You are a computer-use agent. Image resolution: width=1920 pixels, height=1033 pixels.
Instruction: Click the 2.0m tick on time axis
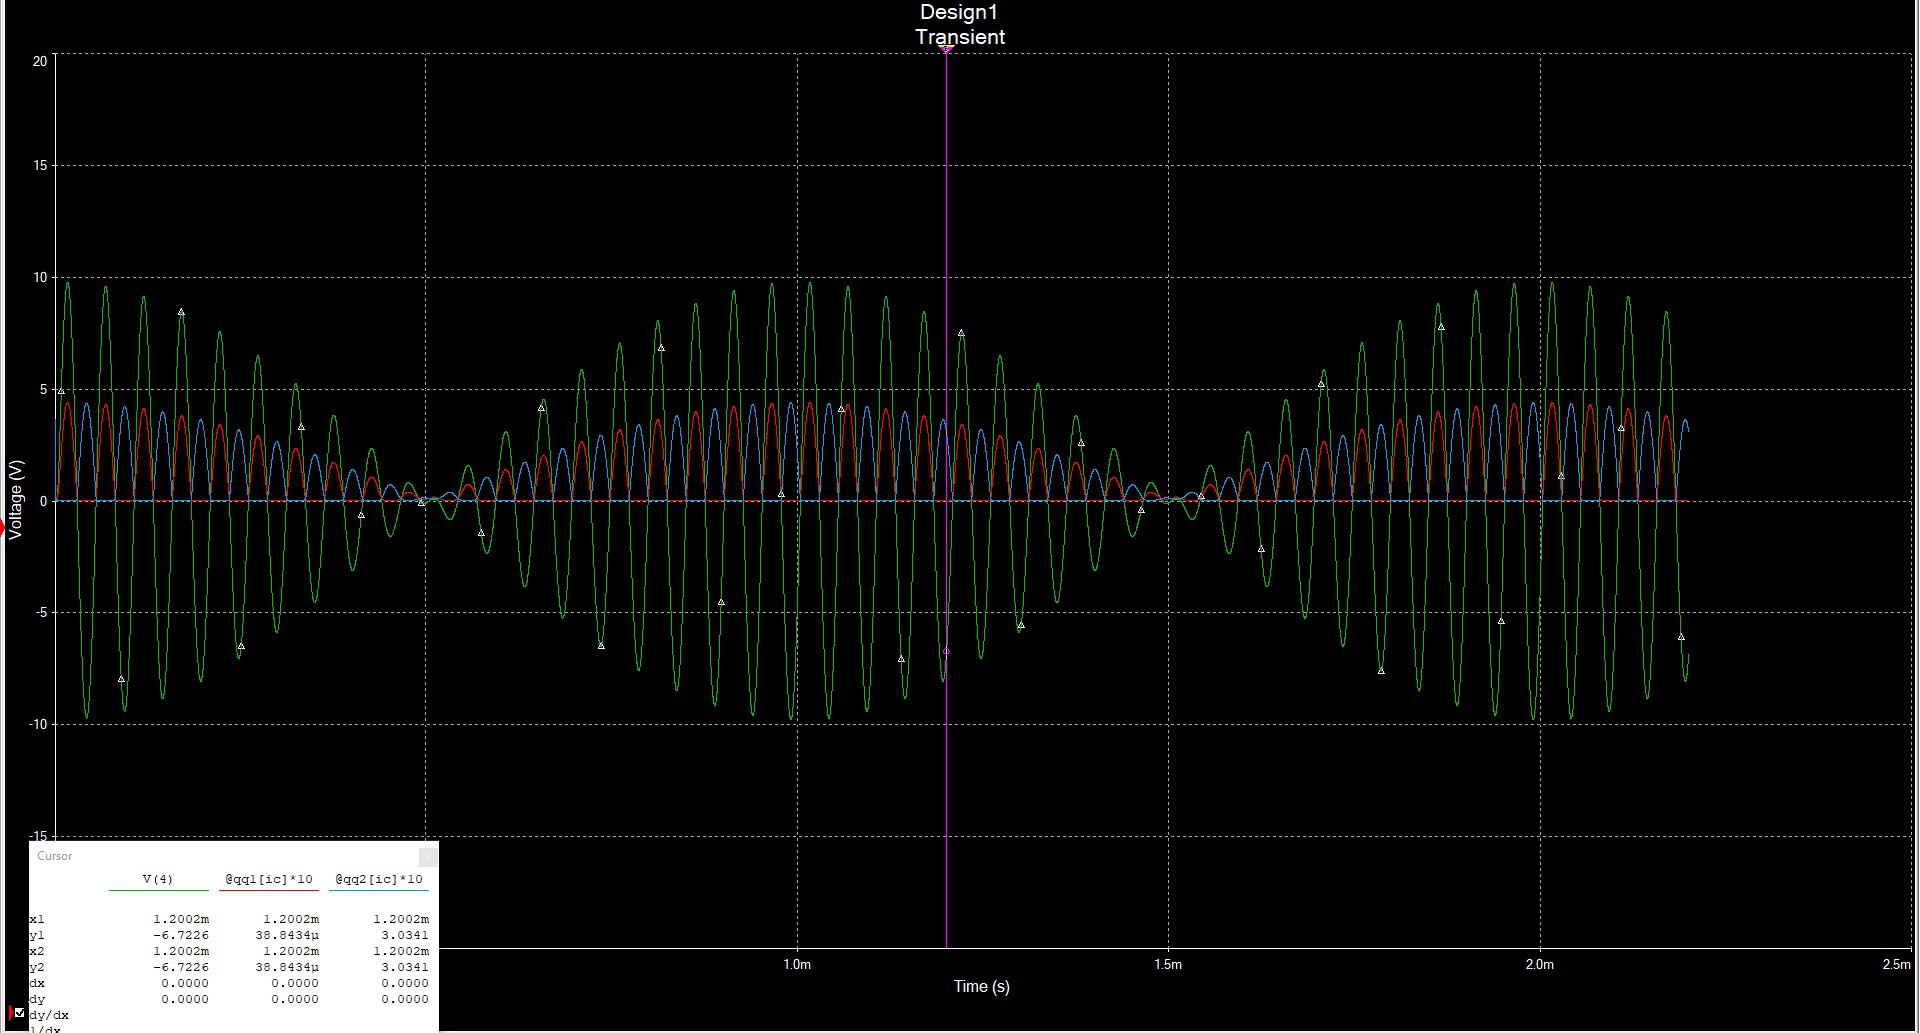pos(1540,965)
